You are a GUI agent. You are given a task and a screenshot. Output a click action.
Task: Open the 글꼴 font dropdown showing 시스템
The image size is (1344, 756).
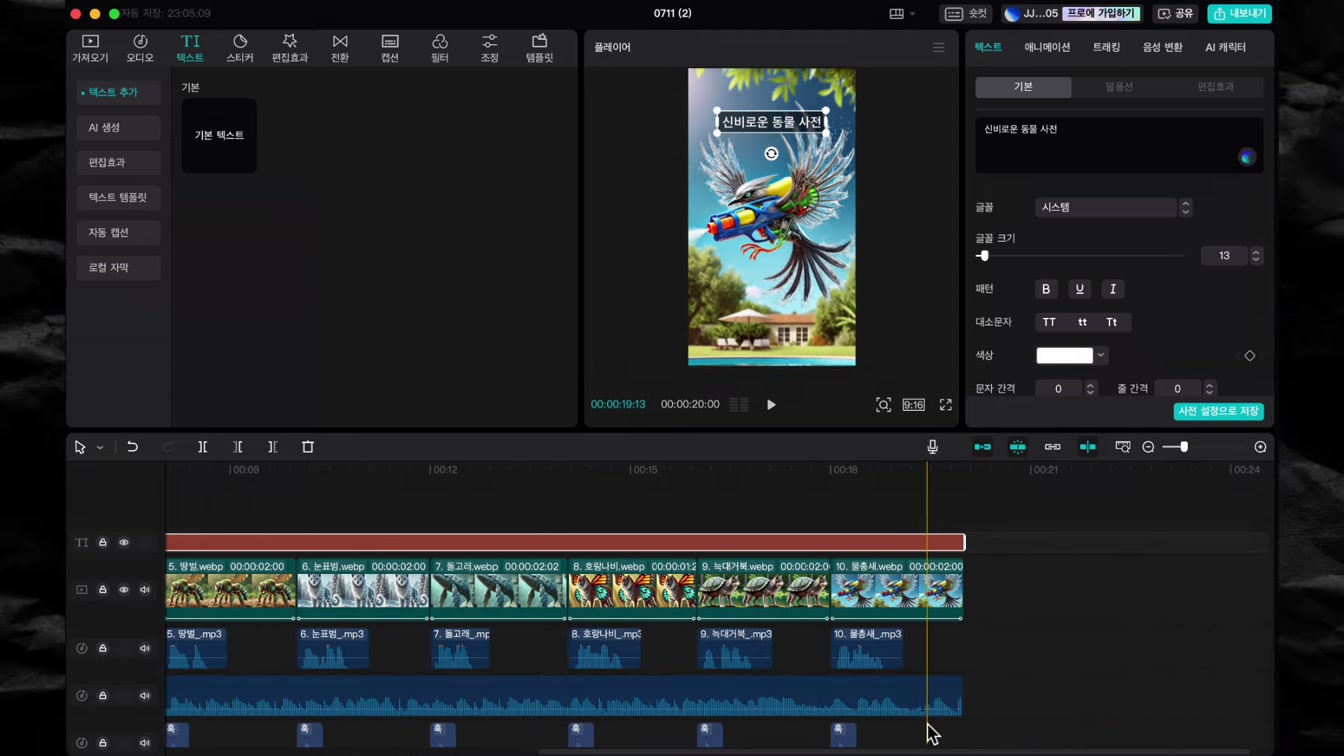pyautogui.click(x=1113, y=208)
